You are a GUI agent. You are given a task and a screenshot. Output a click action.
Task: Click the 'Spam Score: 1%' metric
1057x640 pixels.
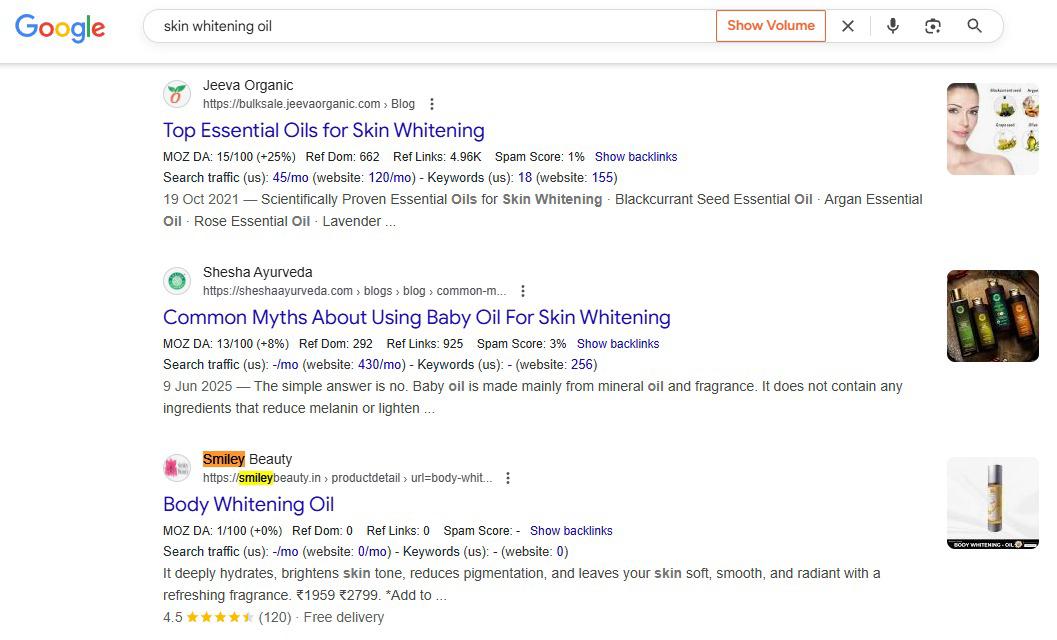coord(539,156)
